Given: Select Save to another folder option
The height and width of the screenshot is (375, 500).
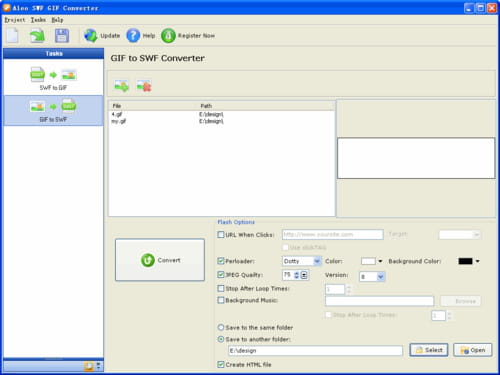Looking at the screenshot, I should 221,339.
